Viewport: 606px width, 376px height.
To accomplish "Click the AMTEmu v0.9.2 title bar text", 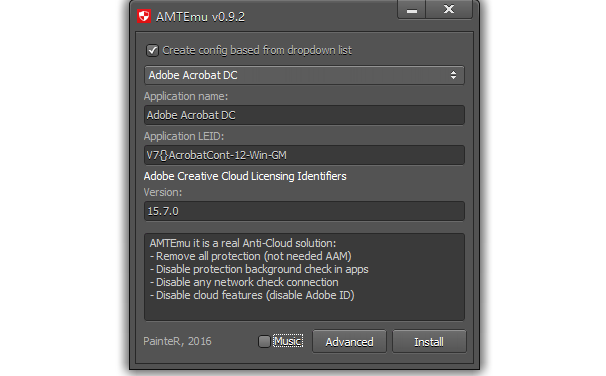I will pos(200,17).
